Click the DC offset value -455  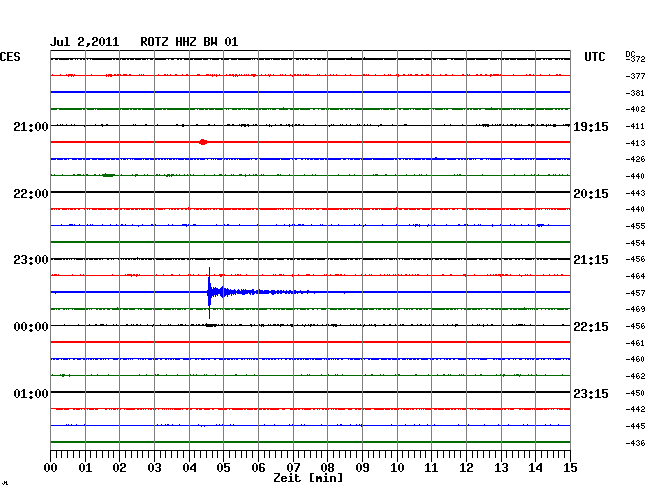pyautogui.click(x=635, y=226)
